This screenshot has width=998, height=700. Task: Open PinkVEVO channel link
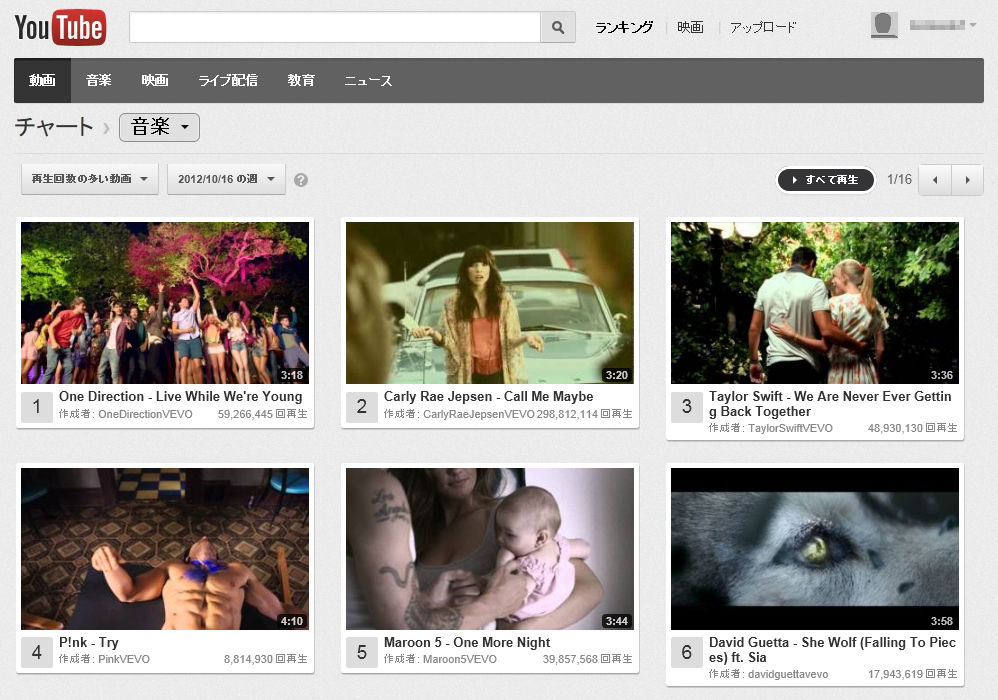pyautogui.click(x=124, y=659)
